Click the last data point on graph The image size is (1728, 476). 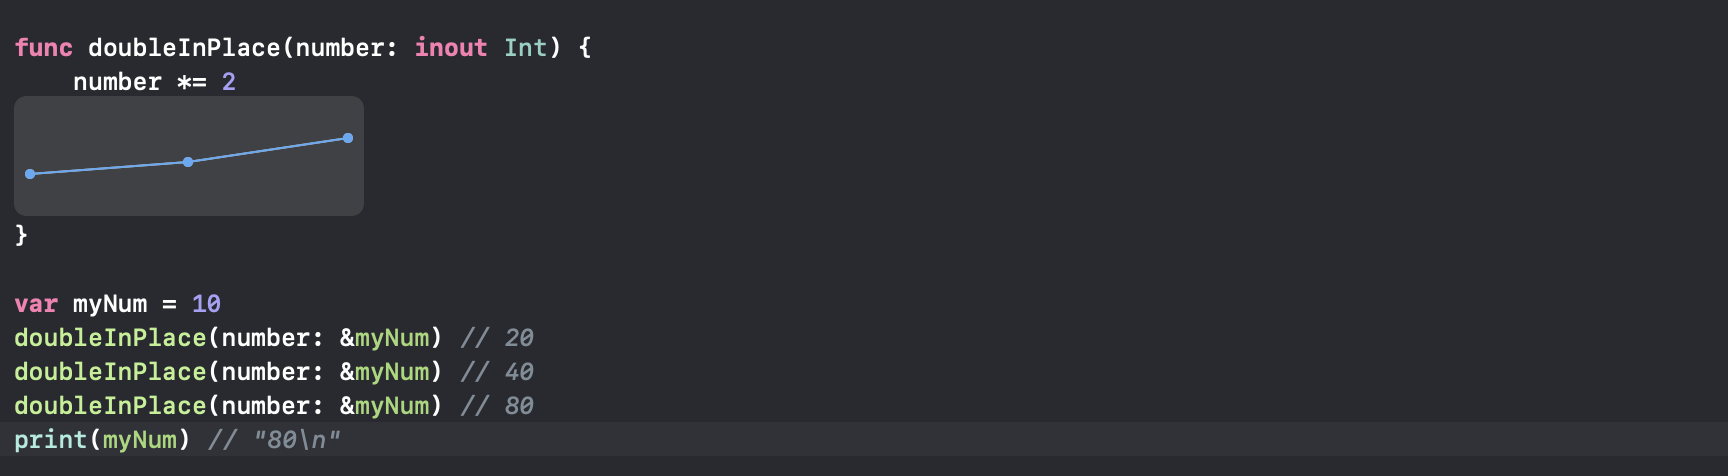pos(348,138)
